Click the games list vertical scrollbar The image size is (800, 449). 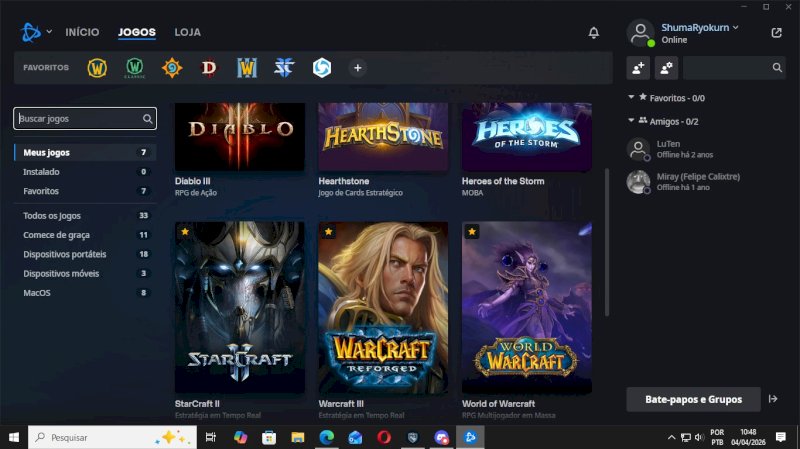(607, 242)
